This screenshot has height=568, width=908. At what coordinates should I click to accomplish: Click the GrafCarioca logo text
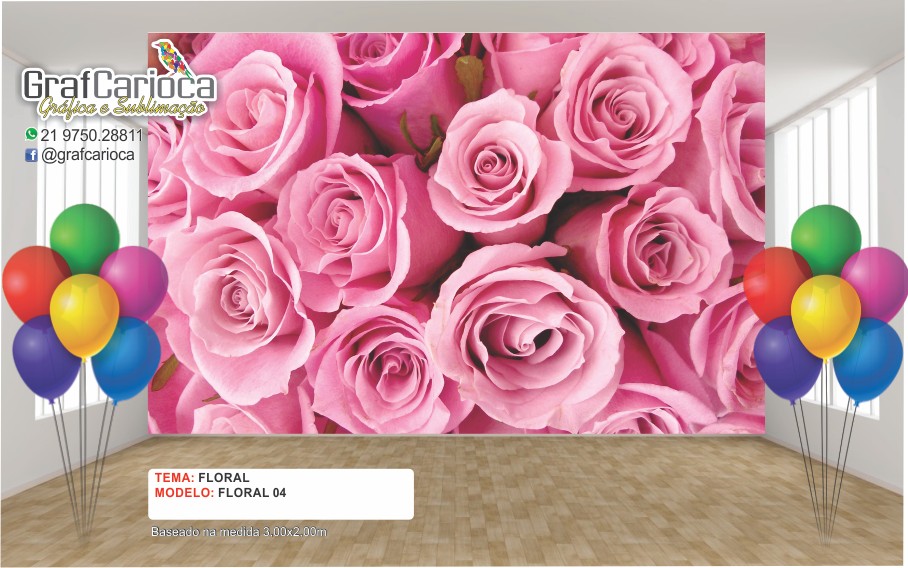pyautogui.click(x=119, y=86)
